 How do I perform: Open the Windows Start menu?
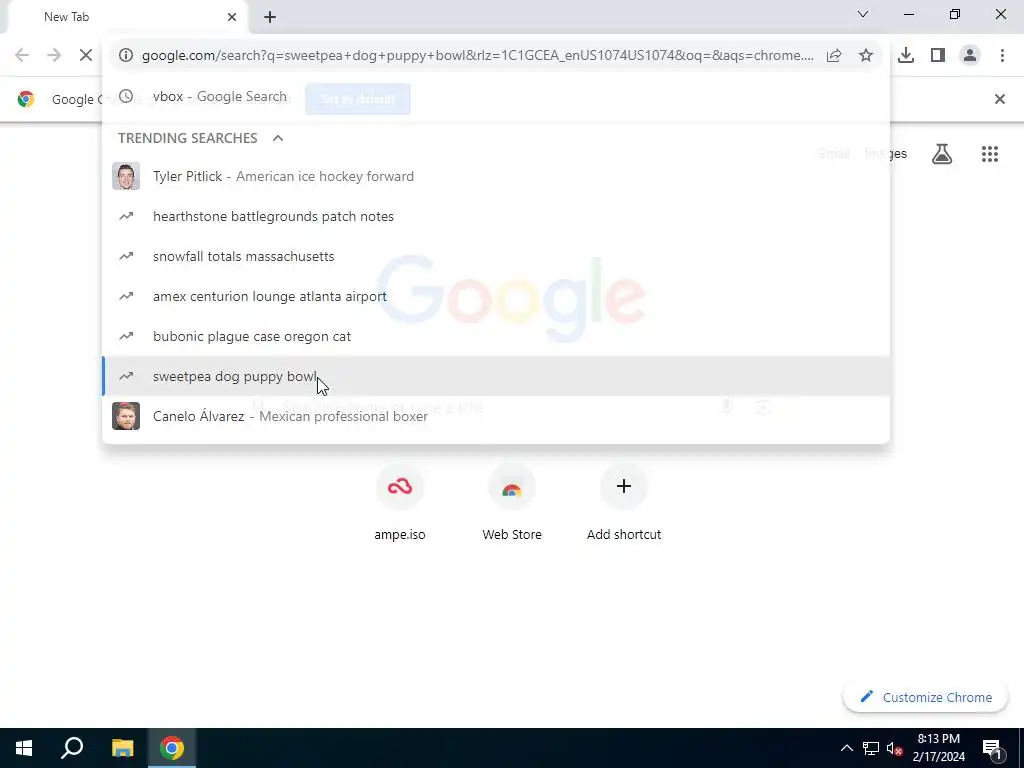point(24,748)
